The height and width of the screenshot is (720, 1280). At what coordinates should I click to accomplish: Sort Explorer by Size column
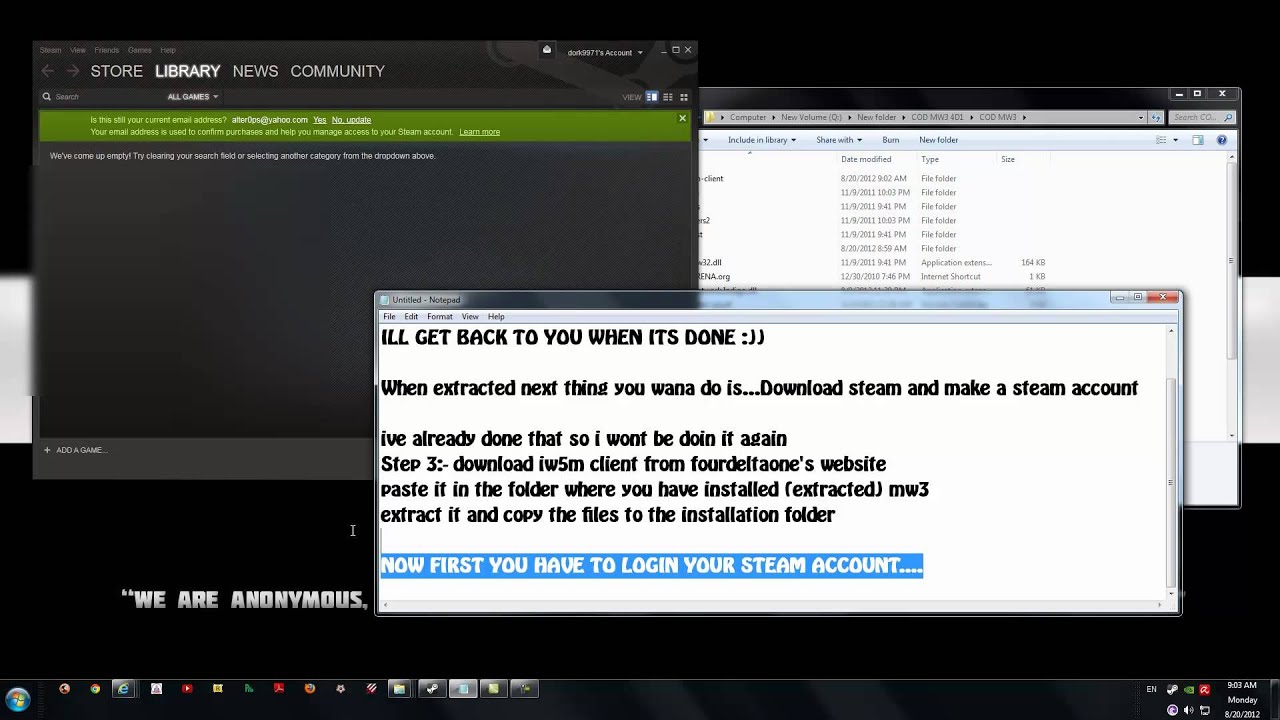tap(1008, 159)
